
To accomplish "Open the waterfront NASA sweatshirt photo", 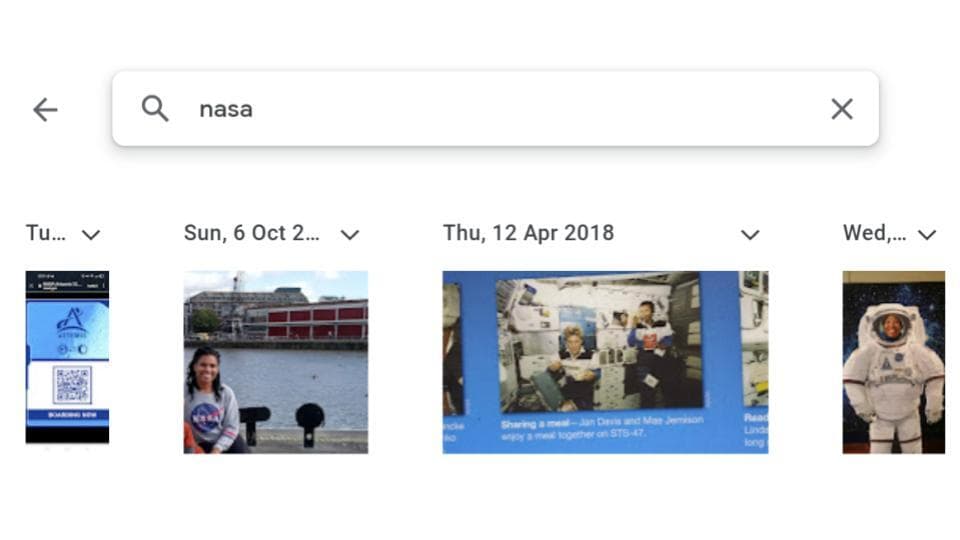I will point(276,362).
